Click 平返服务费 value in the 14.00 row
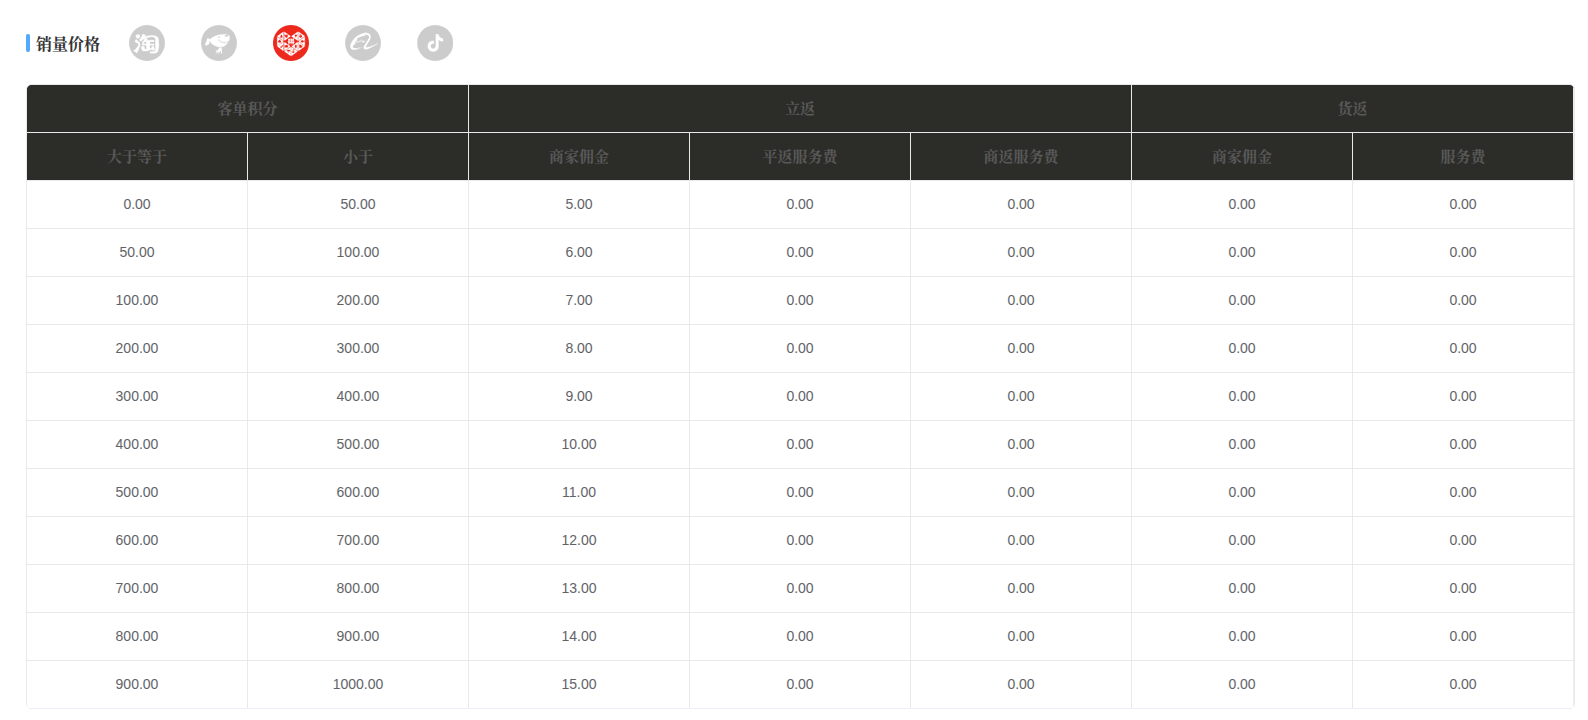This screenshot has height=720, width=1588. click(x=800, y=636)
